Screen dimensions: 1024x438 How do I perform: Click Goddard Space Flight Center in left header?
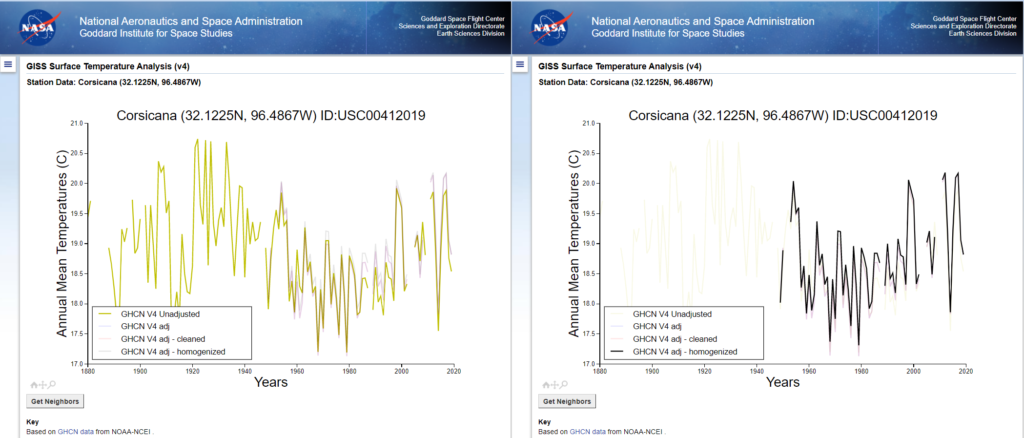click(x=470, y=18)
